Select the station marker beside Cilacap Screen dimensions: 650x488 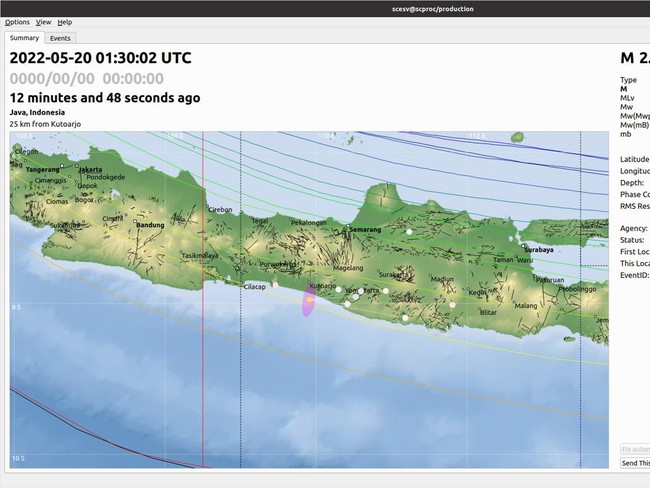tap(276, 286)
